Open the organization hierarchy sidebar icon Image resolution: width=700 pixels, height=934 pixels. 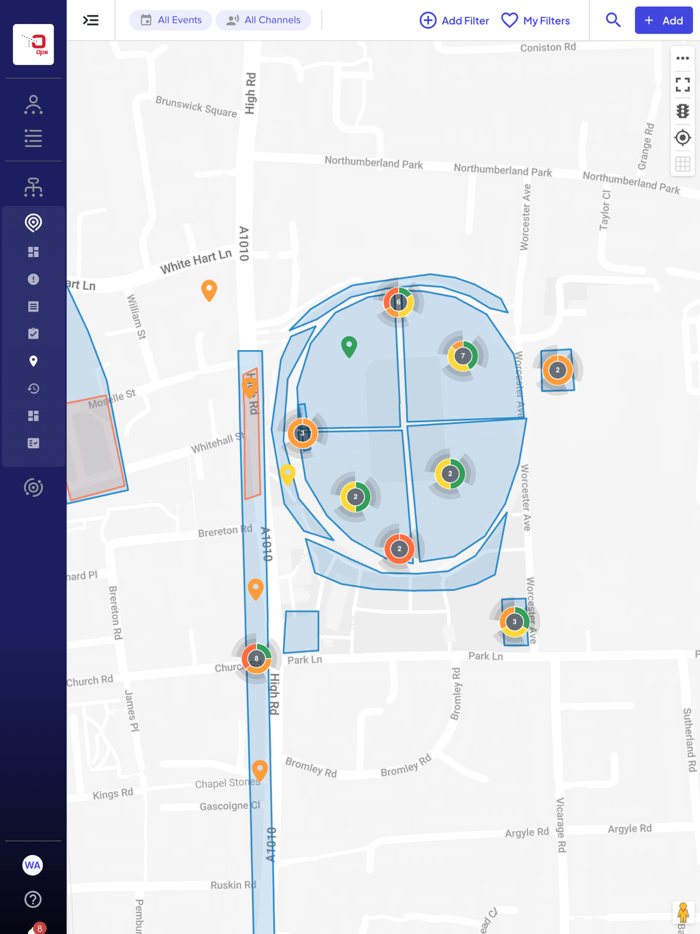33,187
